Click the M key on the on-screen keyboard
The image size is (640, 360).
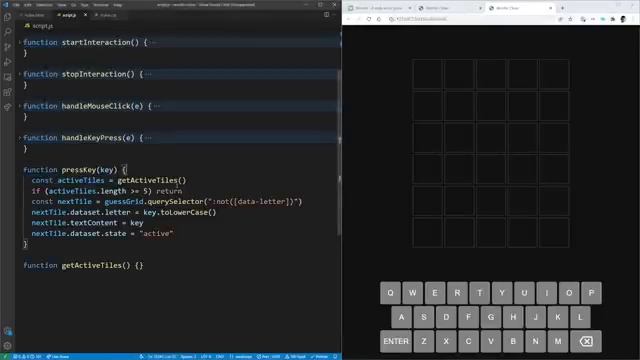point(558,341)
